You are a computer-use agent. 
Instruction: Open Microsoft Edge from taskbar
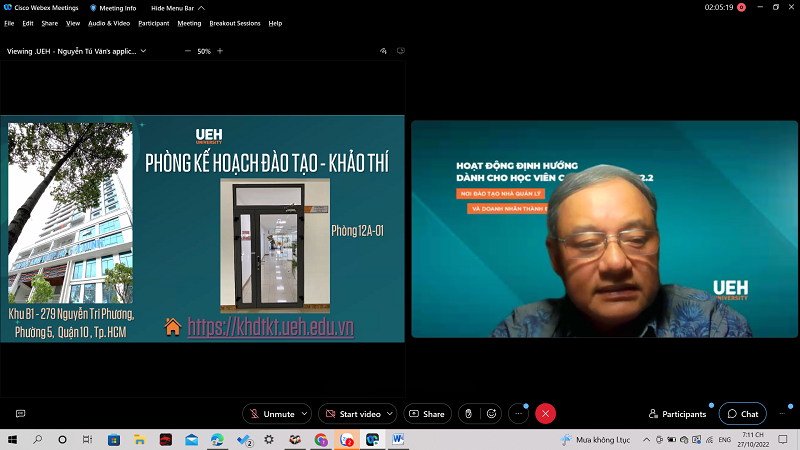tap(217, 440)
